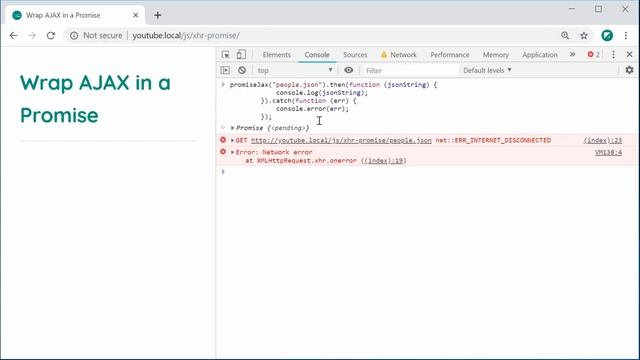Click the address bar URL text
The image size is (640, 360).
click(x=186, y=36)
